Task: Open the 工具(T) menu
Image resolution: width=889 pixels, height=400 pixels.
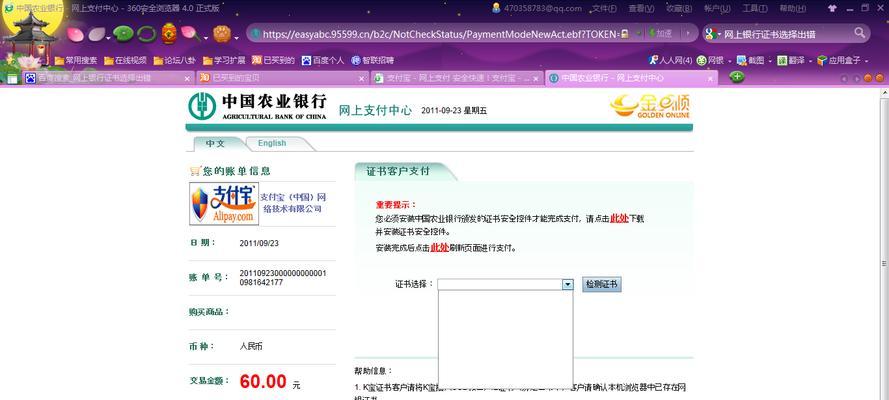Action: 755,8
